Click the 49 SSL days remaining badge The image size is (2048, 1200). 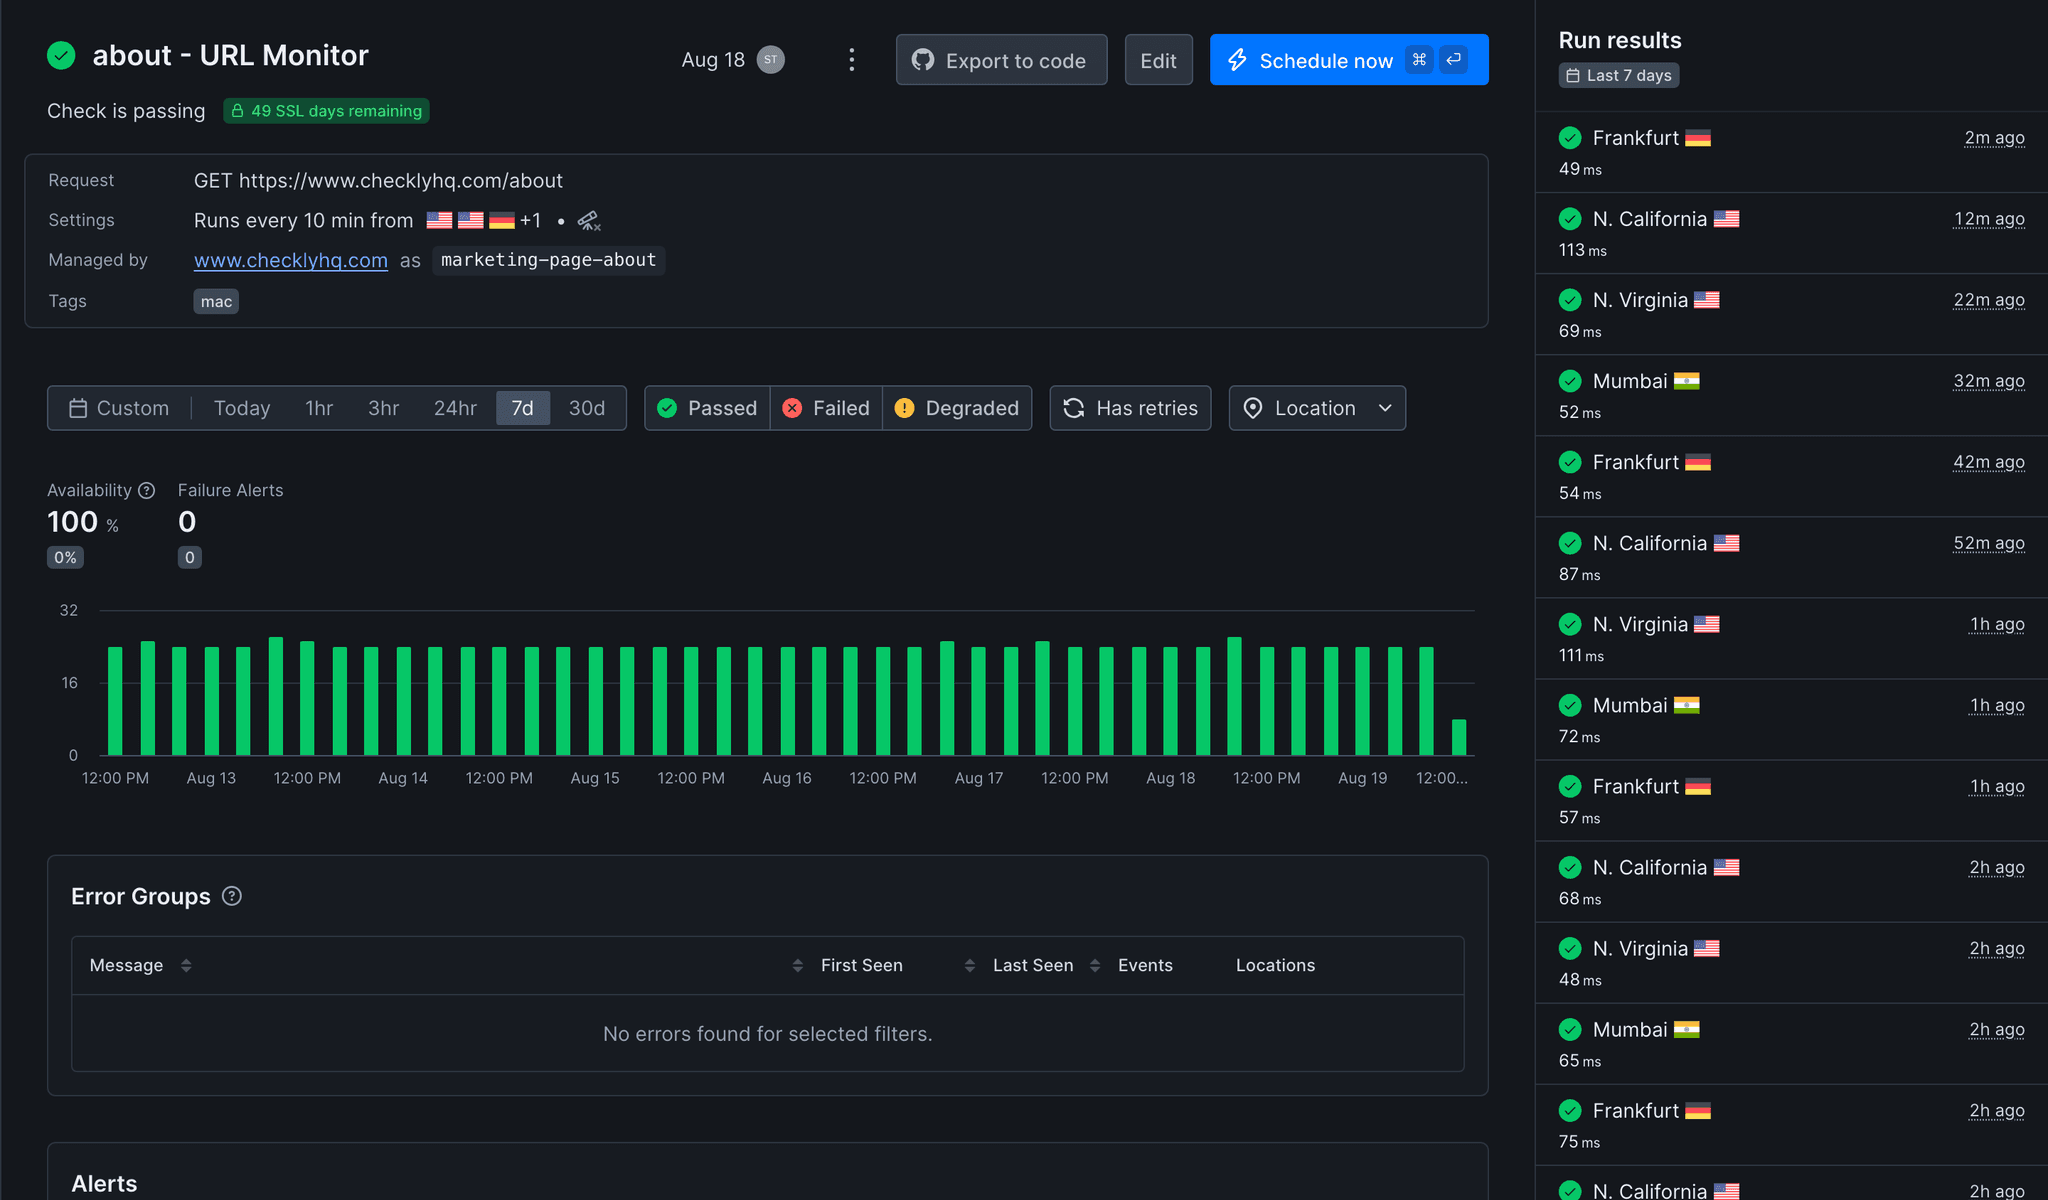[326, 111]
